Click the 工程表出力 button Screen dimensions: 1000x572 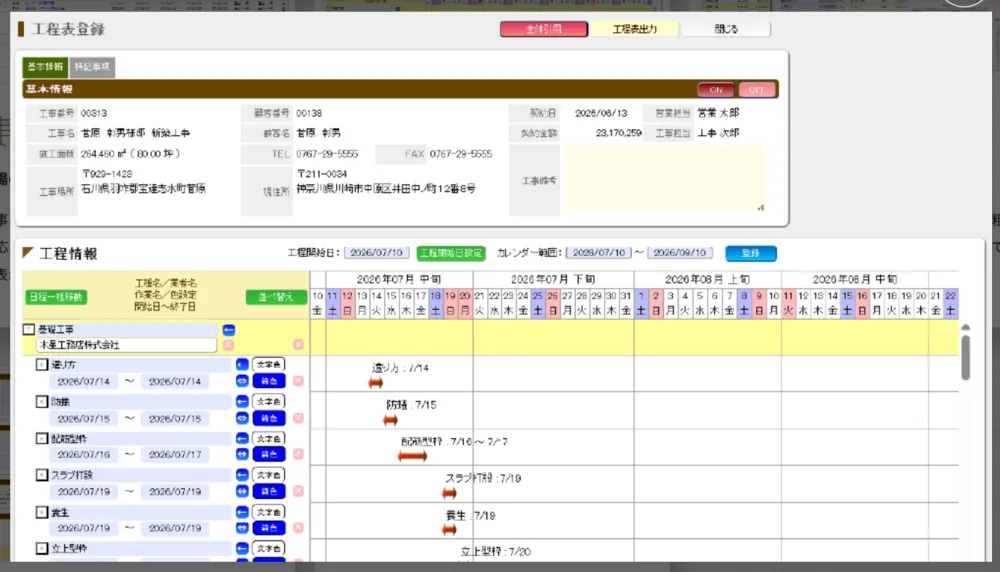(635, 29)
